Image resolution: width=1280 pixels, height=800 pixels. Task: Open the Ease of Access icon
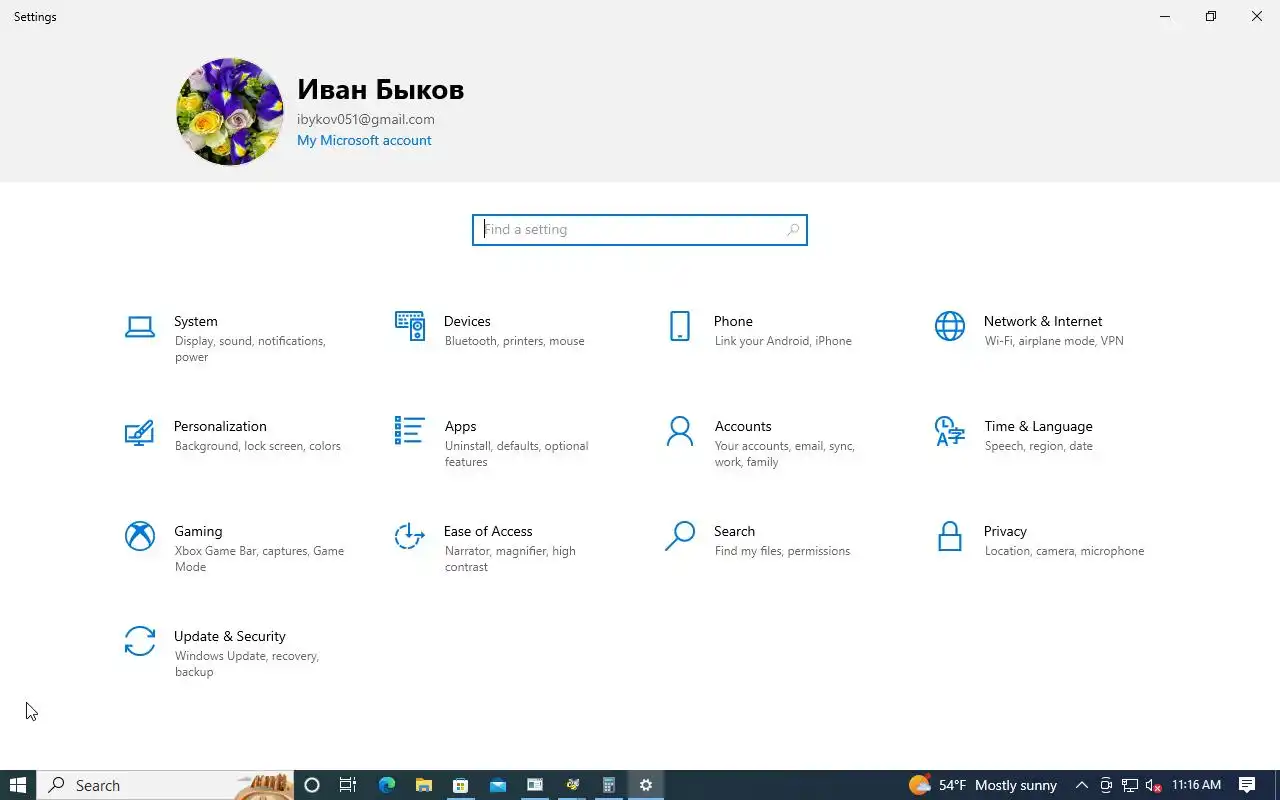410,536
